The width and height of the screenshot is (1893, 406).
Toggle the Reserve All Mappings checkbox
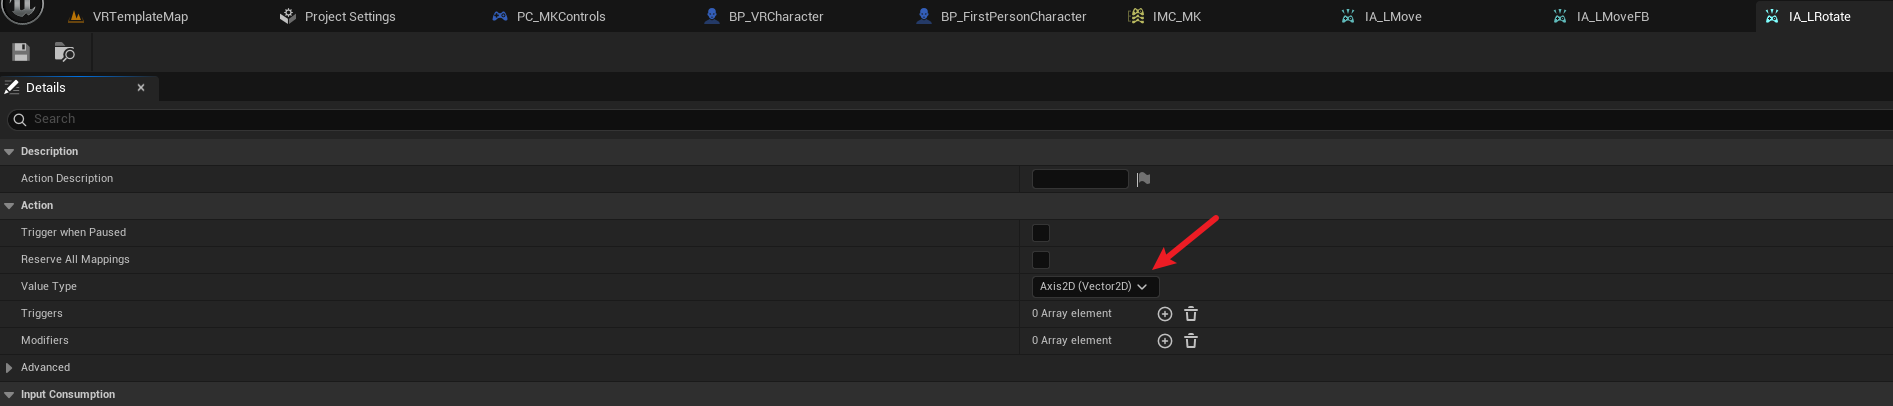[1041, 260]
